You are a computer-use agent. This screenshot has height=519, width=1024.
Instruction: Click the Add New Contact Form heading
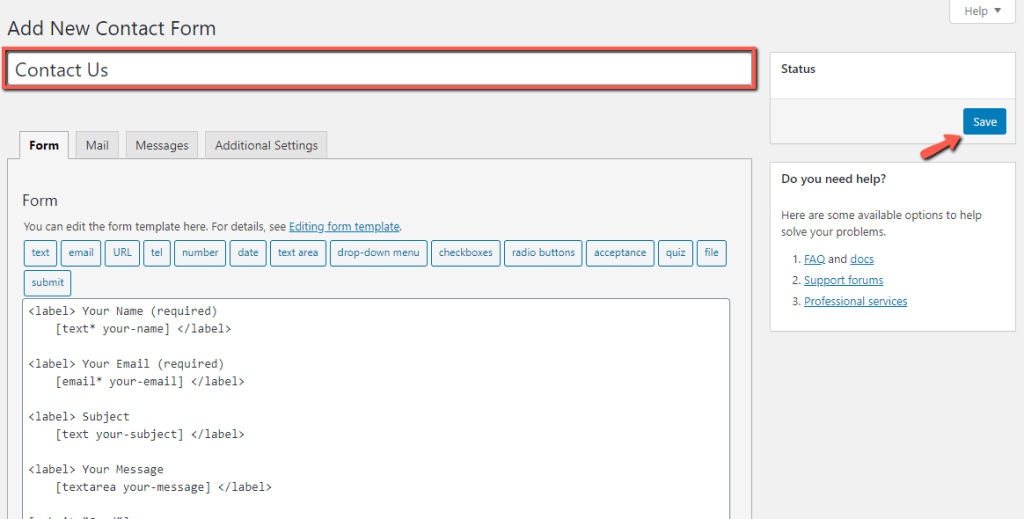(x=112, y=28)
